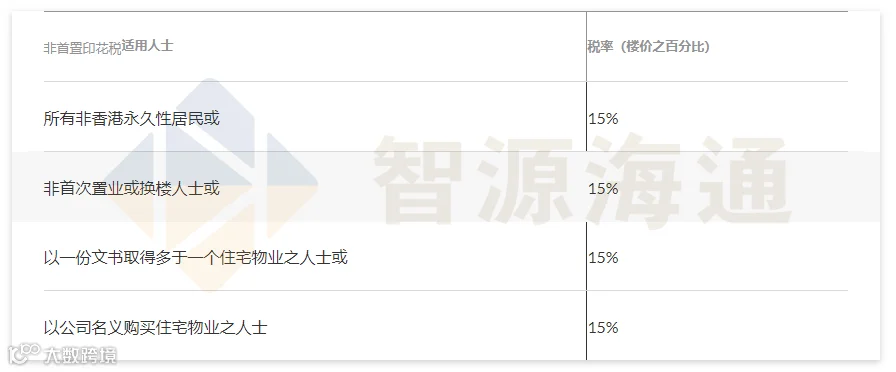Click 以公司名义购买住宅物业之人士 row
896x372 pixels.
[155, 327]
